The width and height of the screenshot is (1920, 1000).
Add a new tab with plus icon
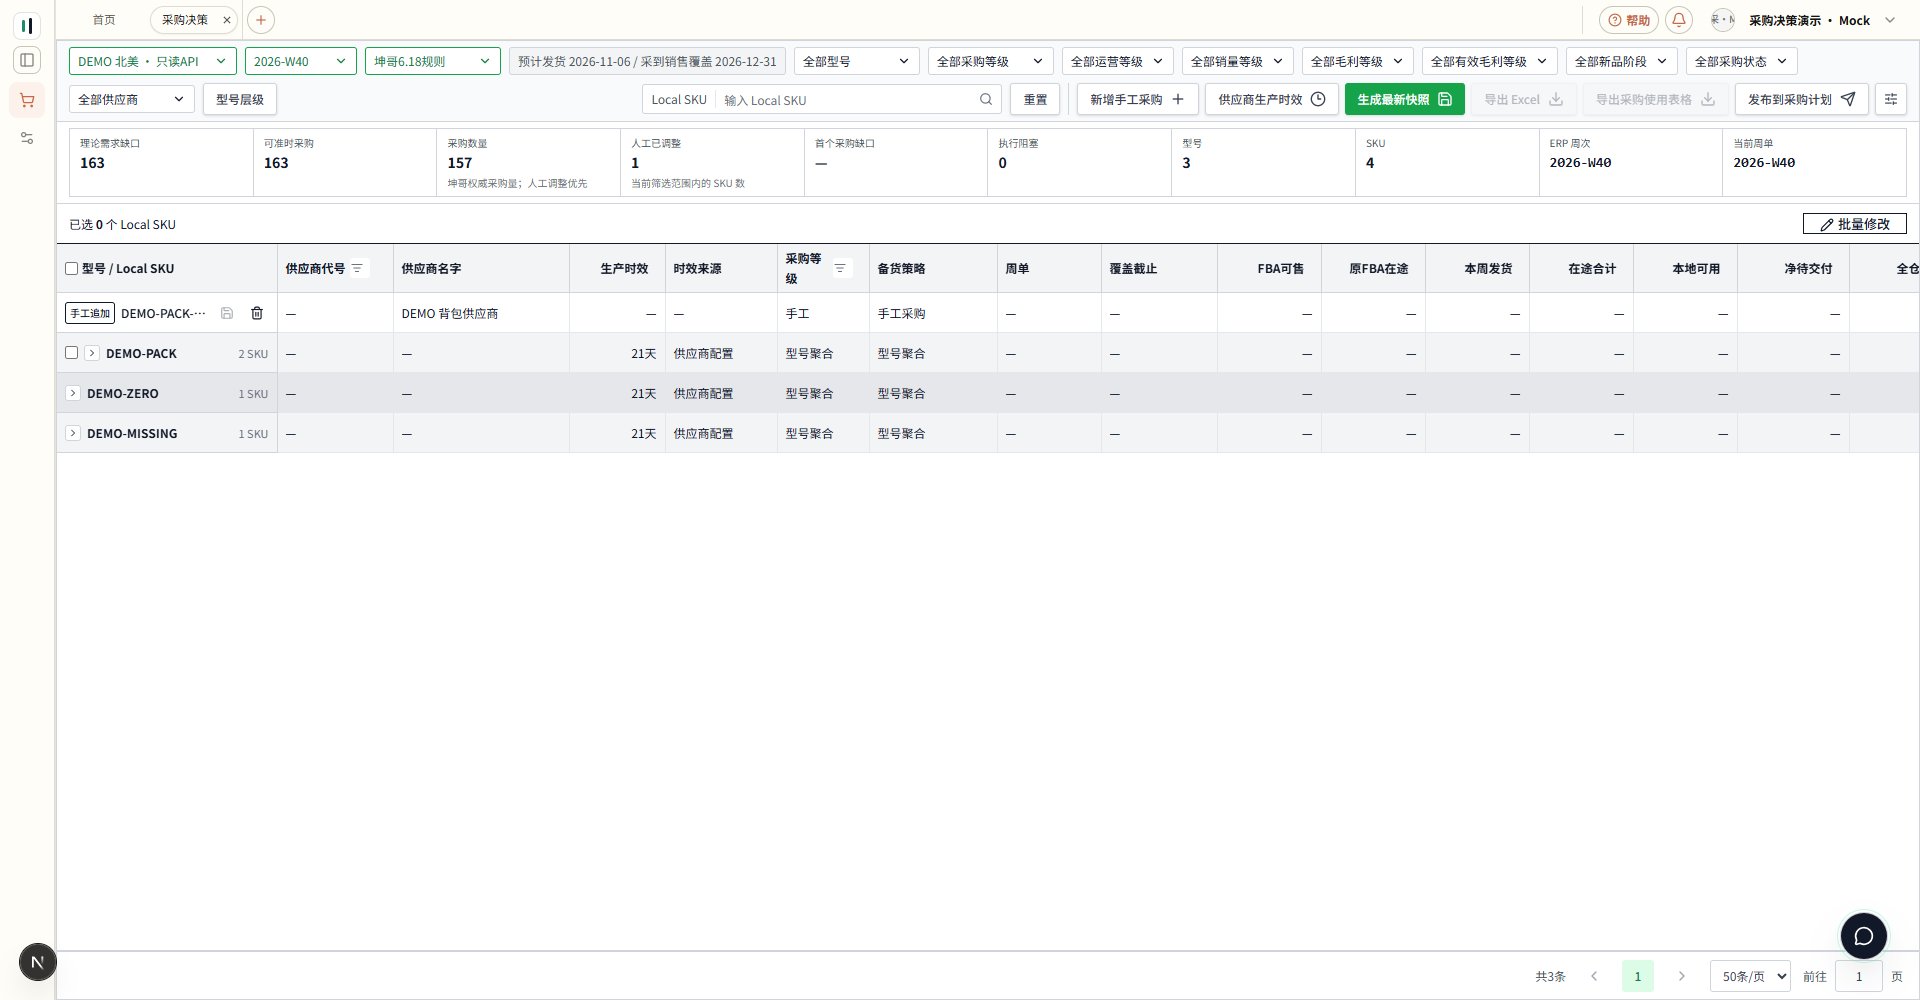260,20
